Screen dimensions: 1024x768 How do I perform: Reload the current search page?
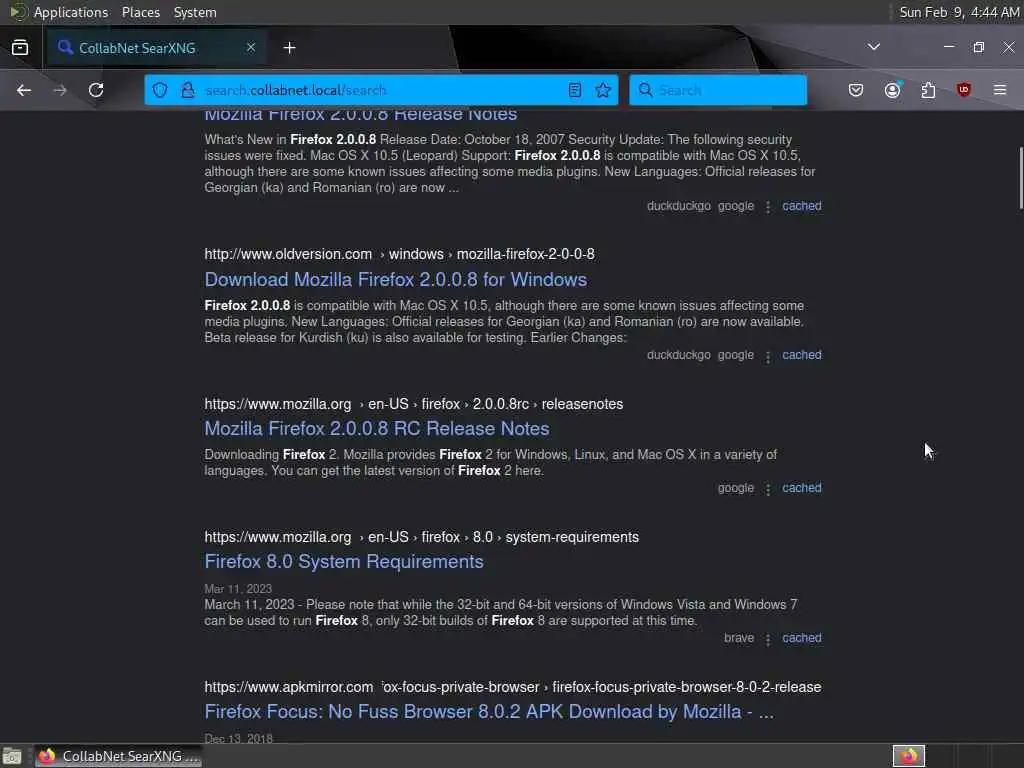96,90
